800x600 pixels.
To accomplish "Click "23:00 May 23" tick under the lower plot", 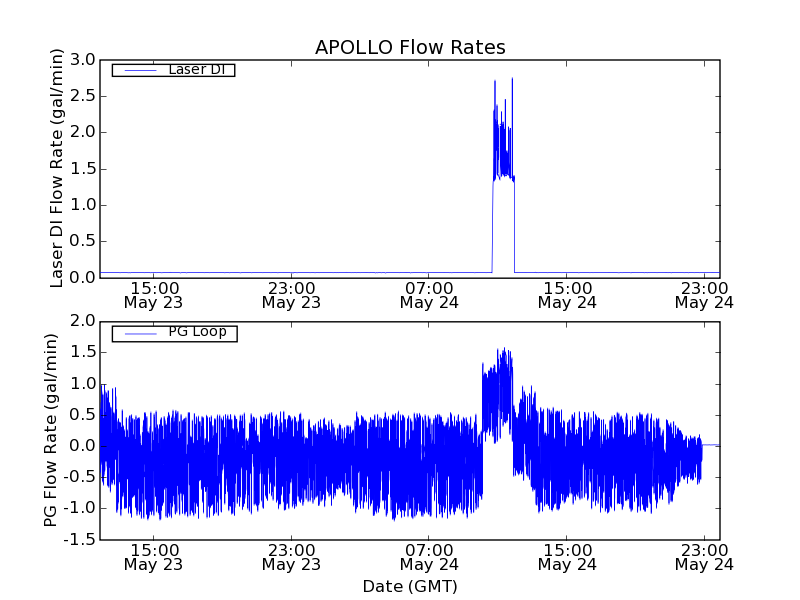I will (x=291, y=556).
